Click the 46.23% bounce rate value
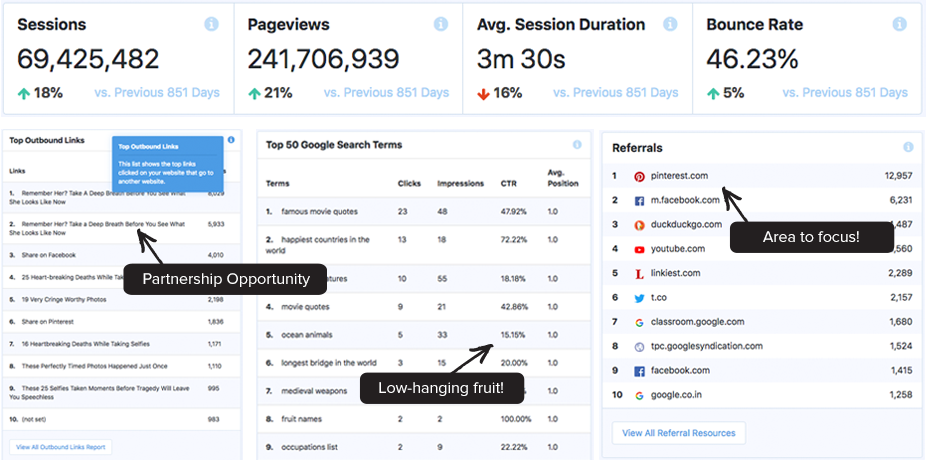926x460 pixels. pyautogui.click(x=752, y=59)
